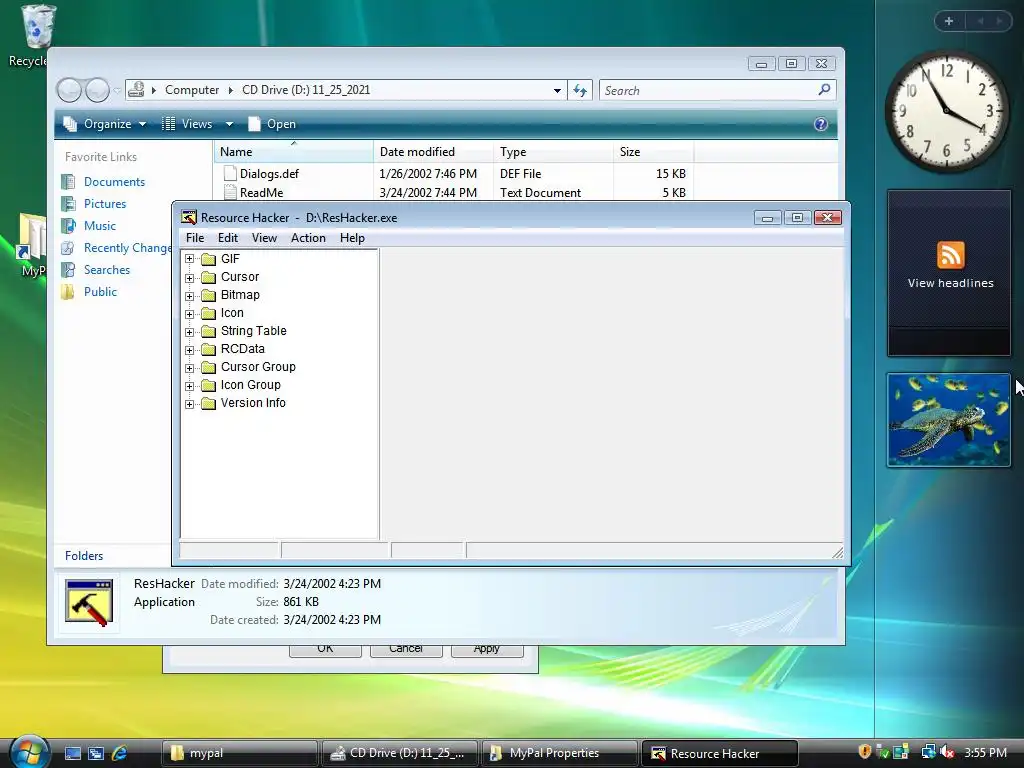The image size is (1024, 768).
Task: Click the Explorer Back navigation button
Action: coord(69,90)
